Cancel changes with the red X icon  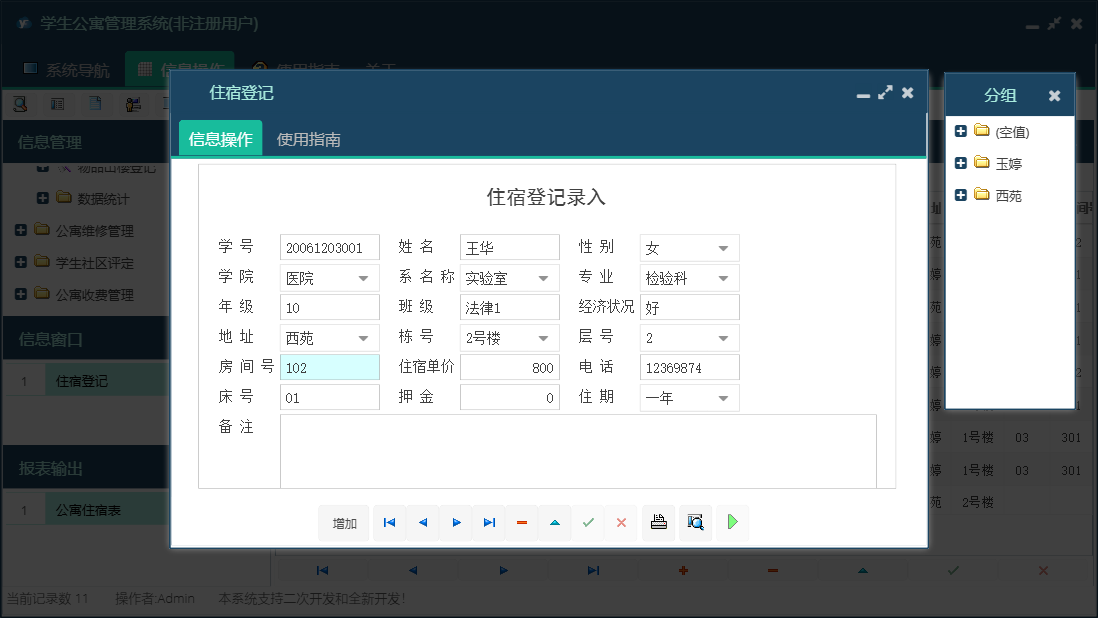click(x=621, y=522)
